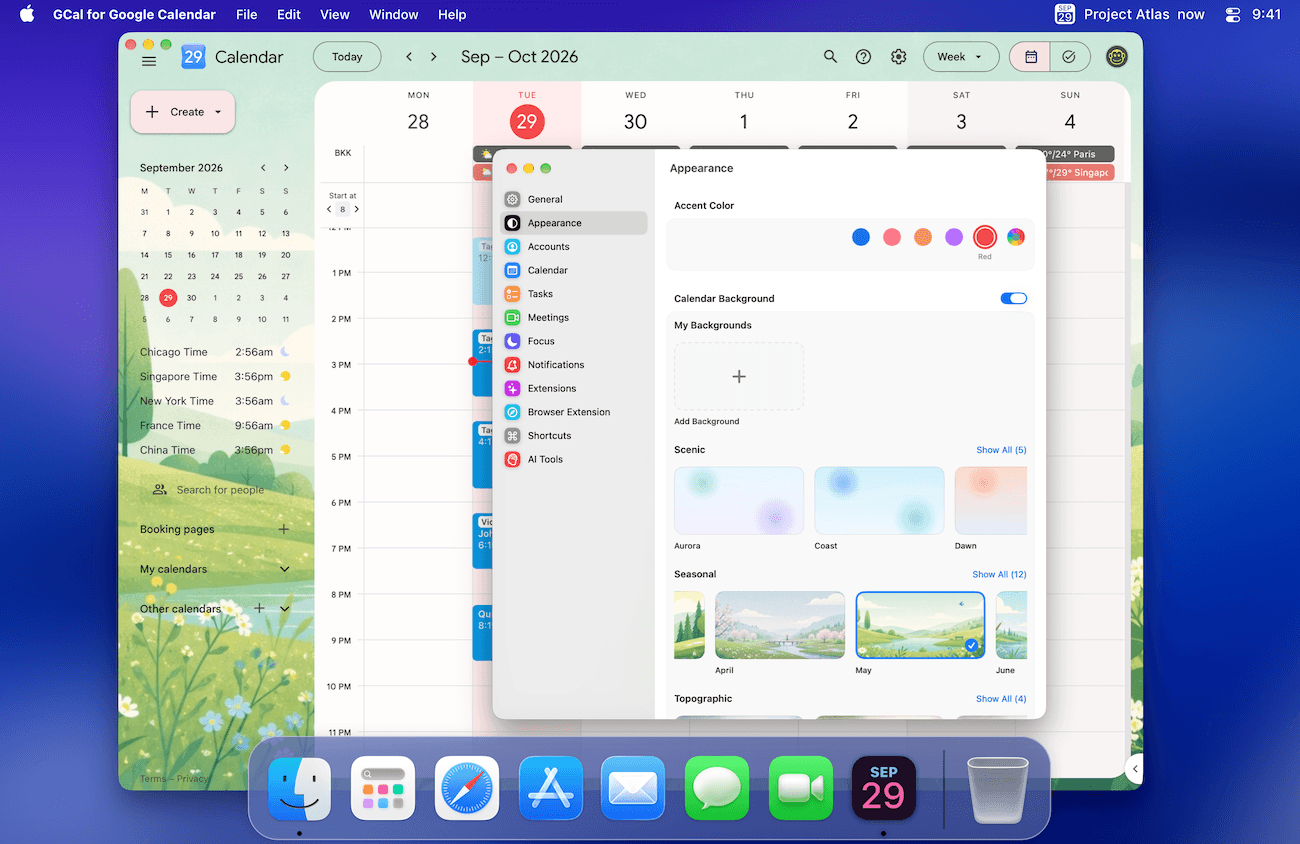
Task: Launch Safari from the Dock
Action: point(467,788)
